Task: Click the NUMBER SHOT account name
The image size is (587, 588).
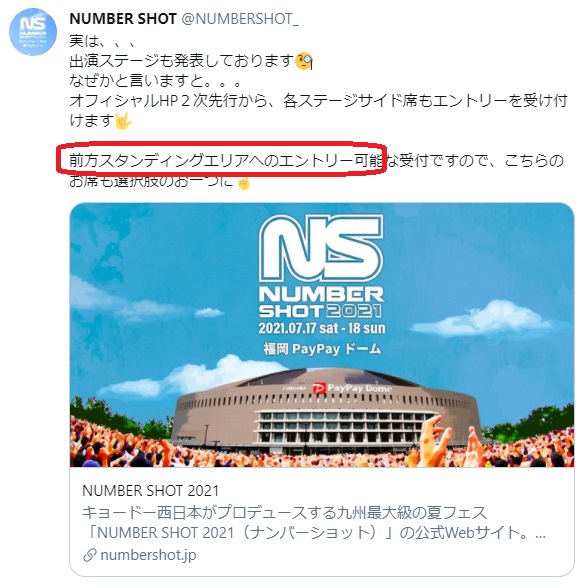Action: 123,19
